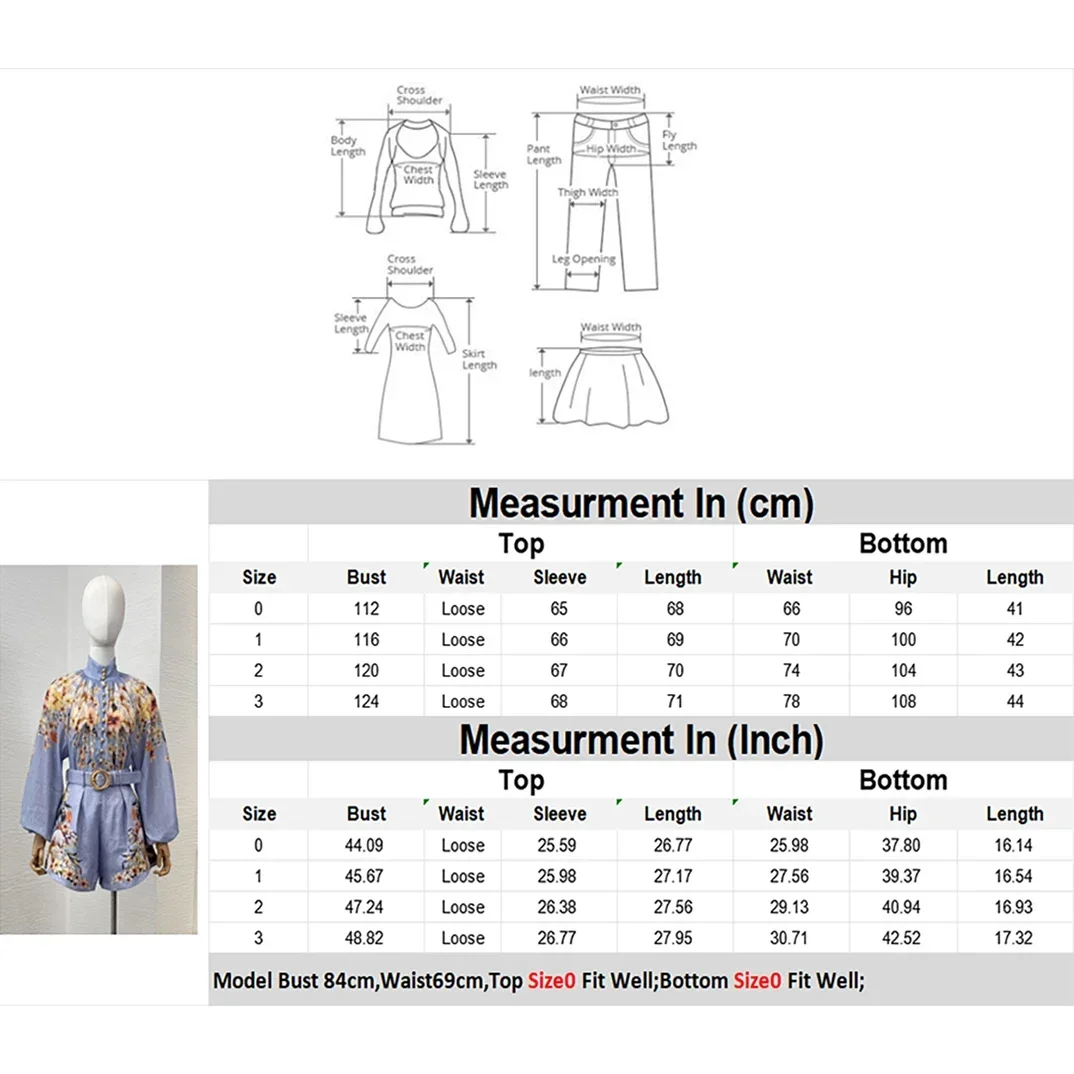Select hip value 104

click(x=903, y=670)
